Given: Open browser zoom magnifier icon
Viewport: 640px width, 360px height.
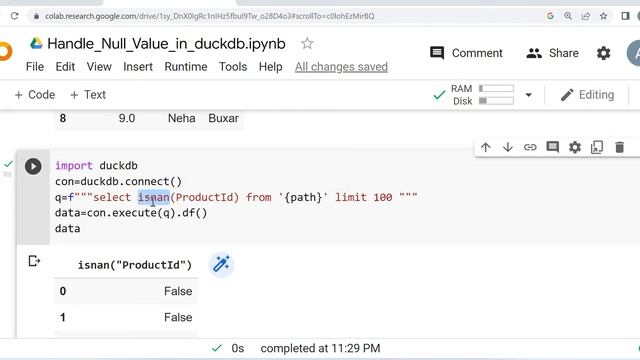Looking at the screenshot, I should point(568,16).
